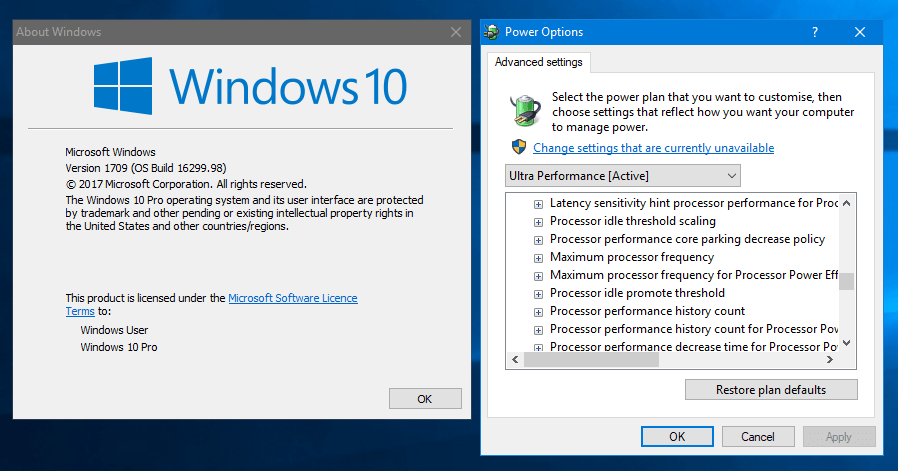The image size is (898, 471).
Task: Expand Processor performance decrease time setting
Action: [x=538, y=347]
